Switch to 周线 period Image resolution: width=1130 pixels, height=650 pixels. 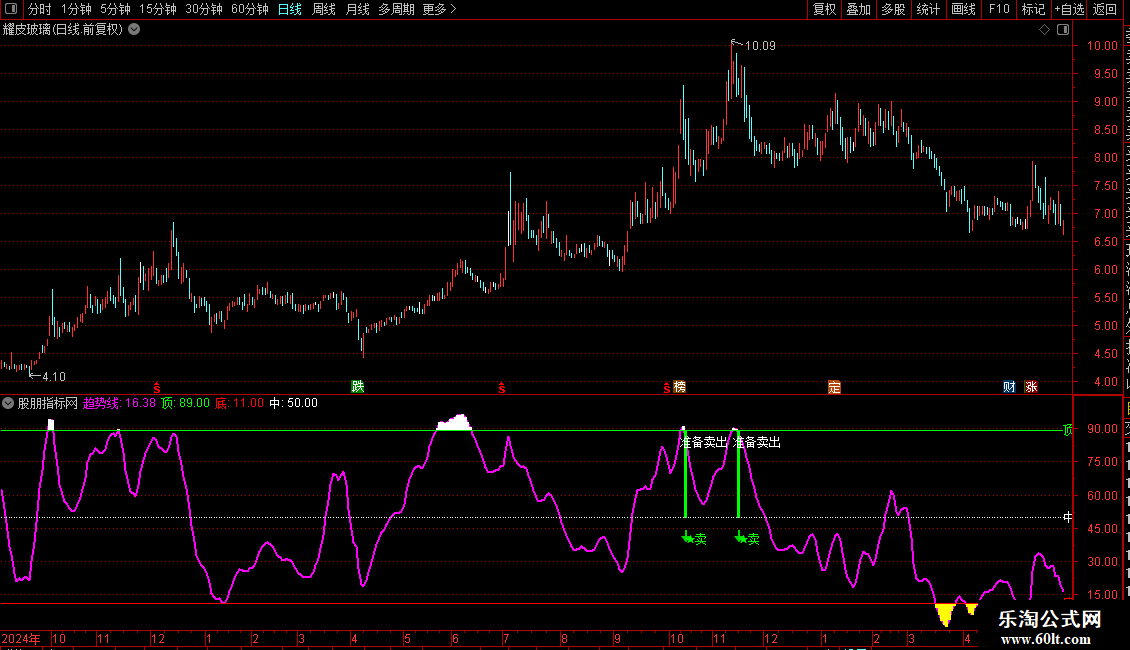tap(324, 9)
